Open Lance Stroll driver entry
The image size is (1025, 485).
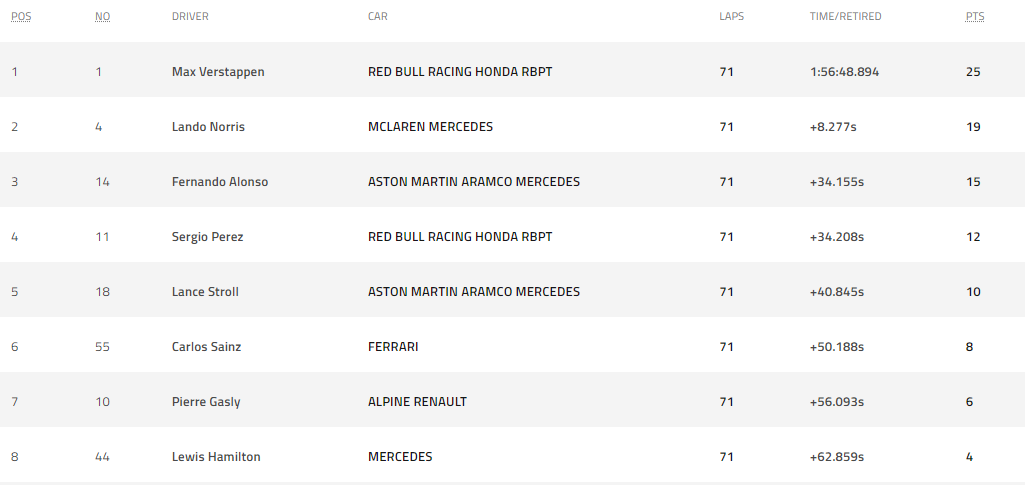click(x=205, y=292)
